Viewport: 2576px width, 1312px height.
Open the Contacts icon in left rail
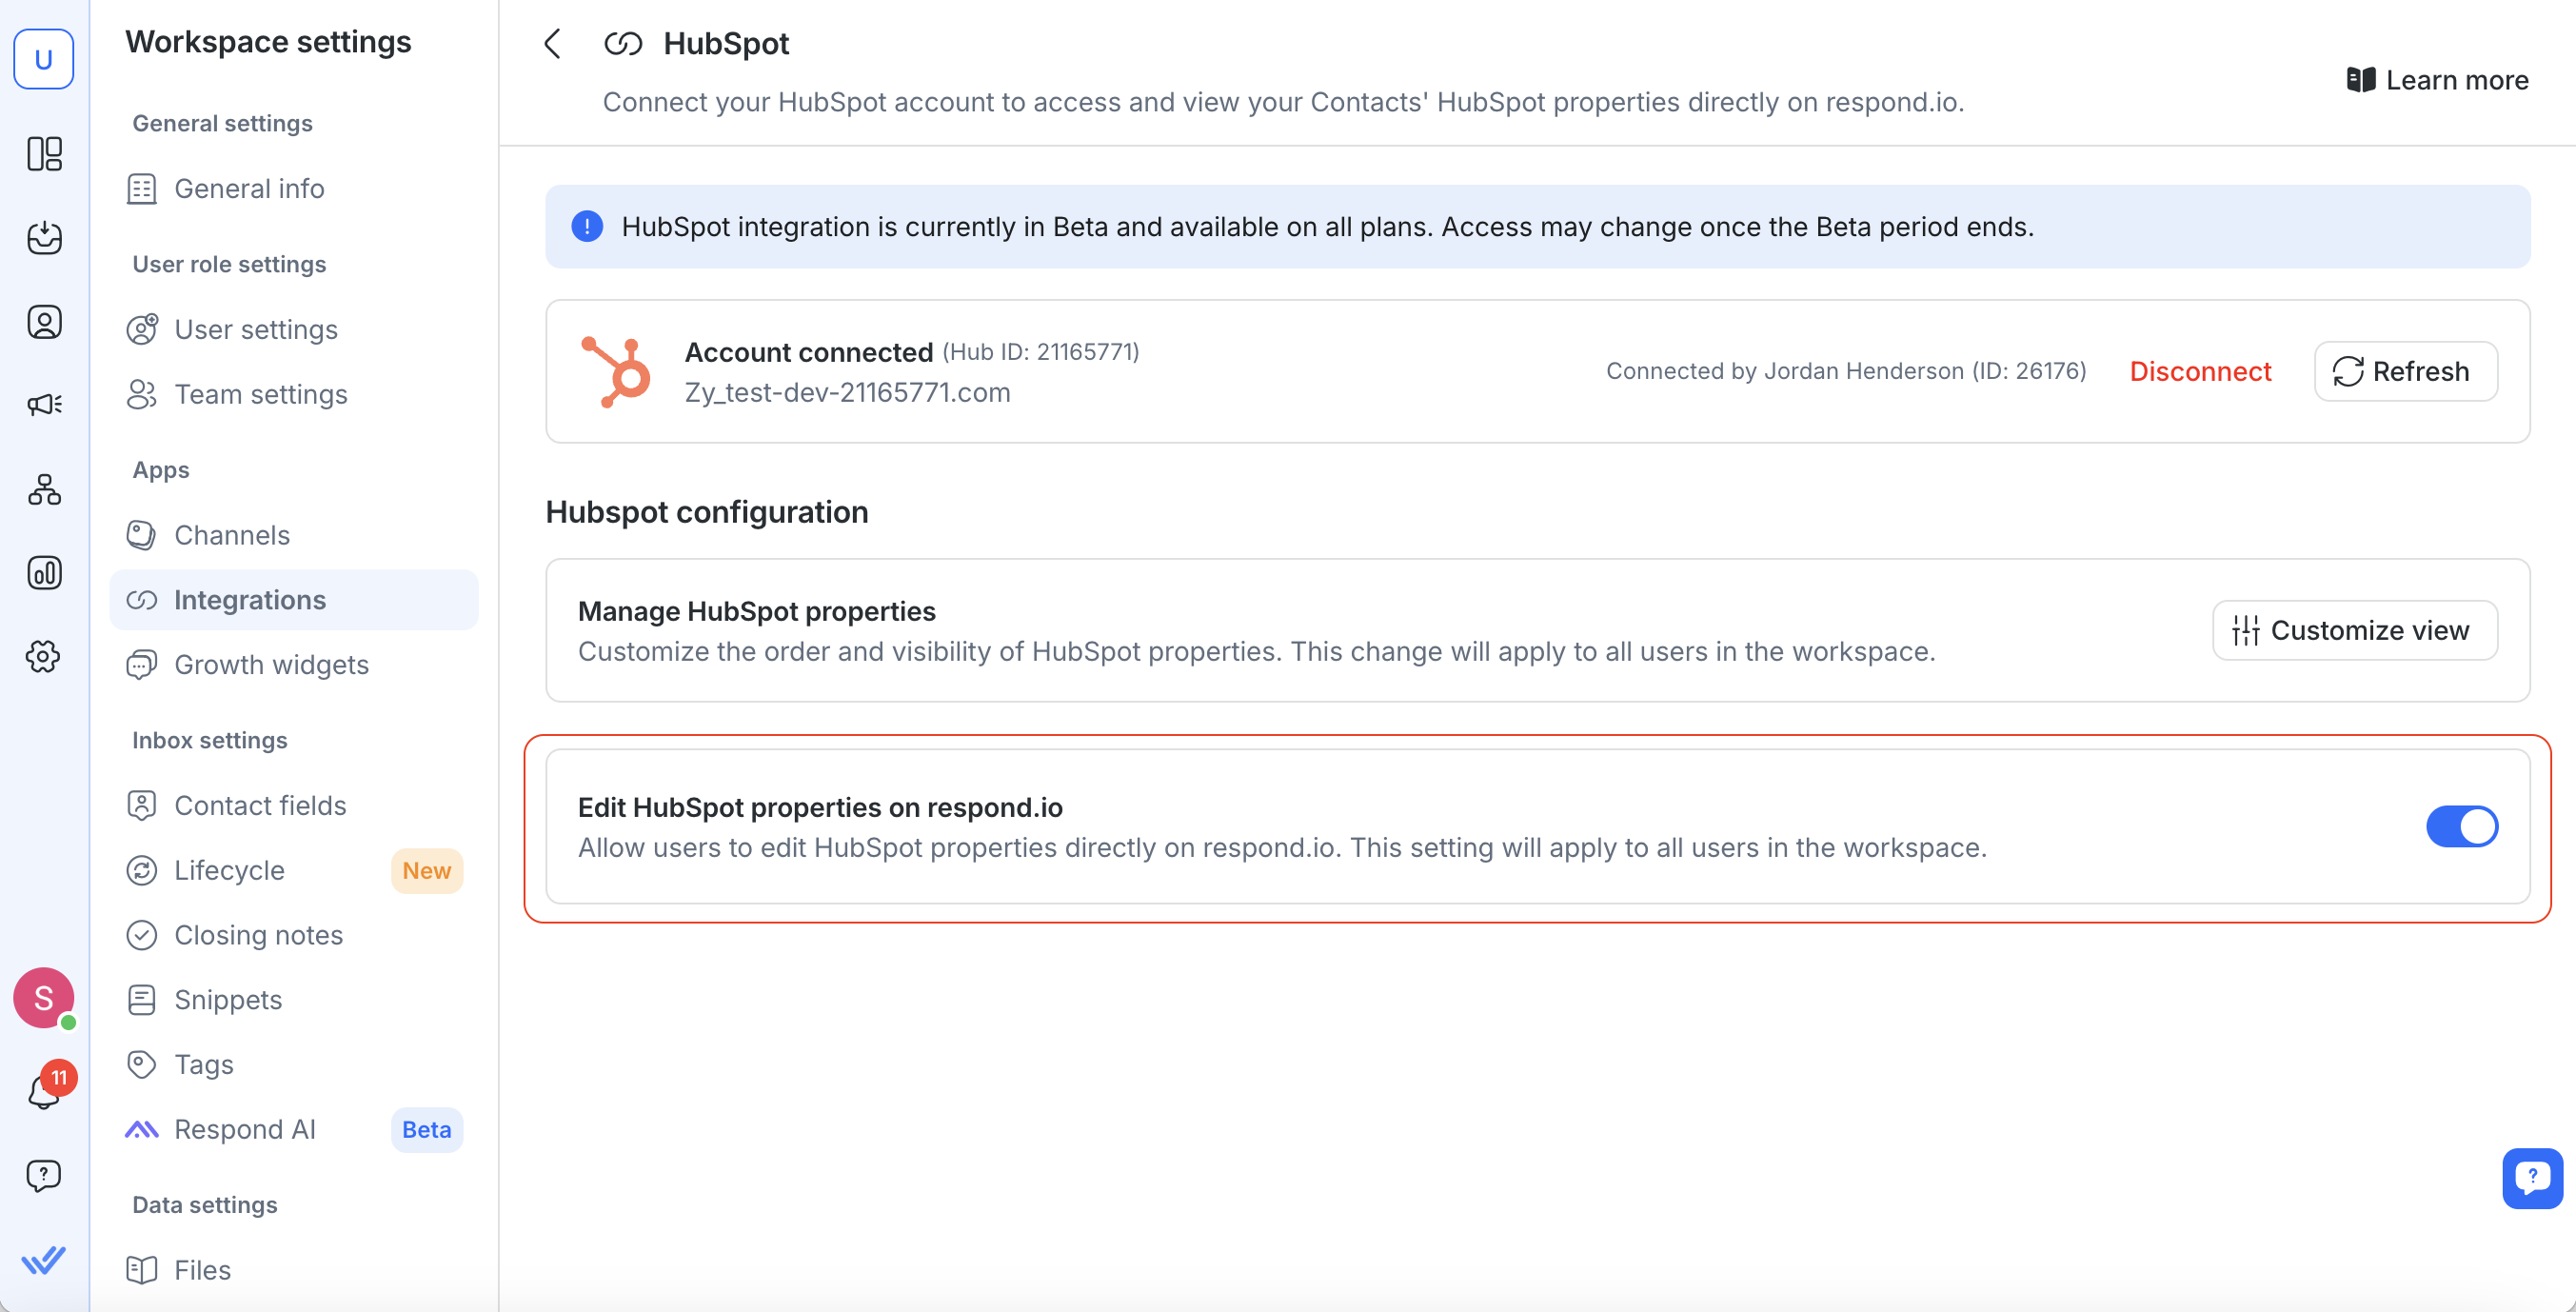44,322
